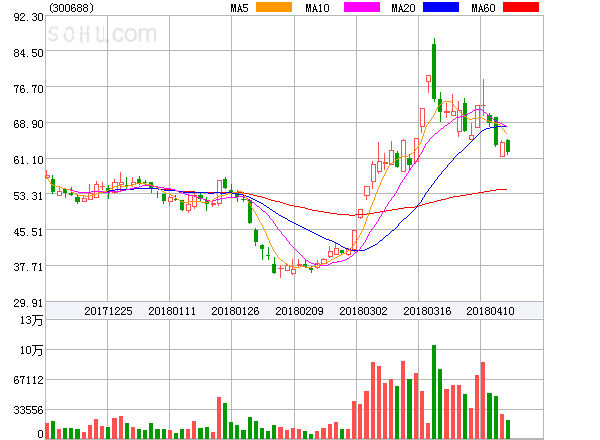The image size is (600, 440).
Task: Click the last green candlestick on the chart
Action: pyautogui.click(x=508, y=147)
